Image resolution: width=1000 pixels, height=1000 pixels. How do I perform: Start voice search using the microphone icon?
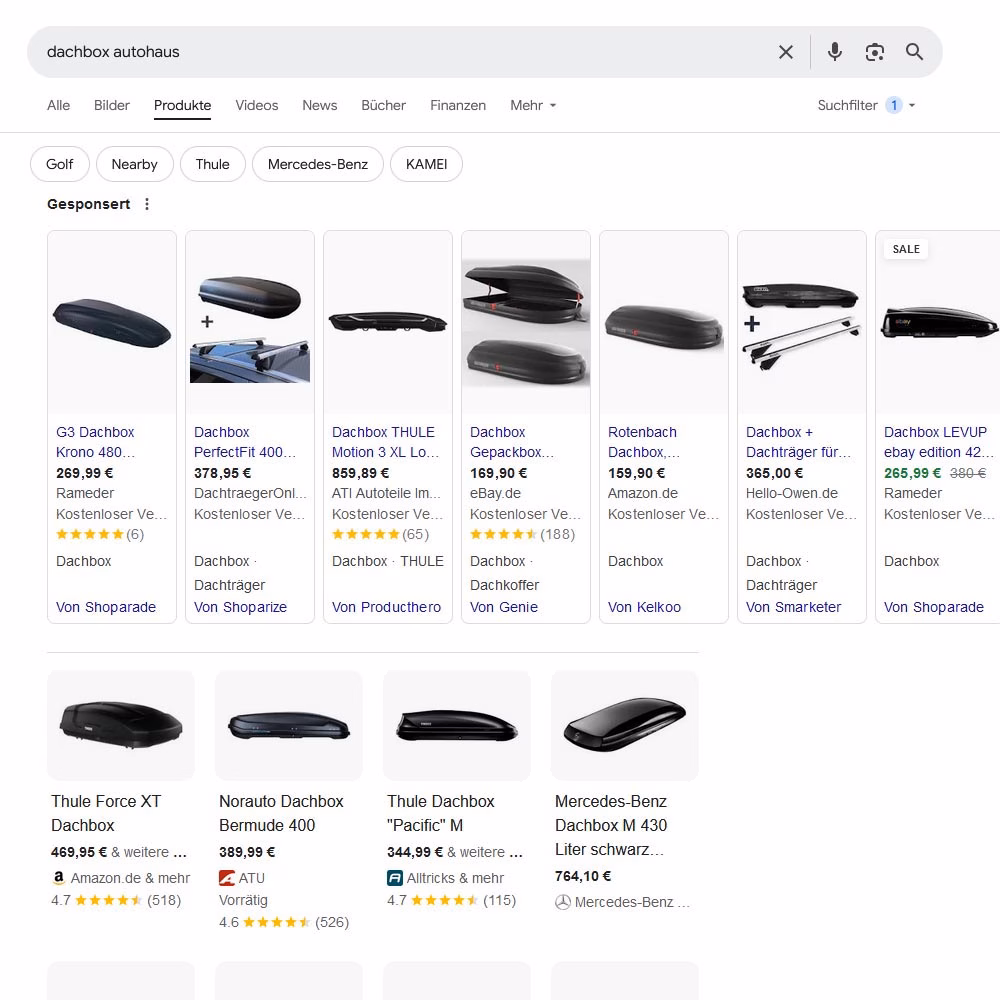(x=835, y=51)
